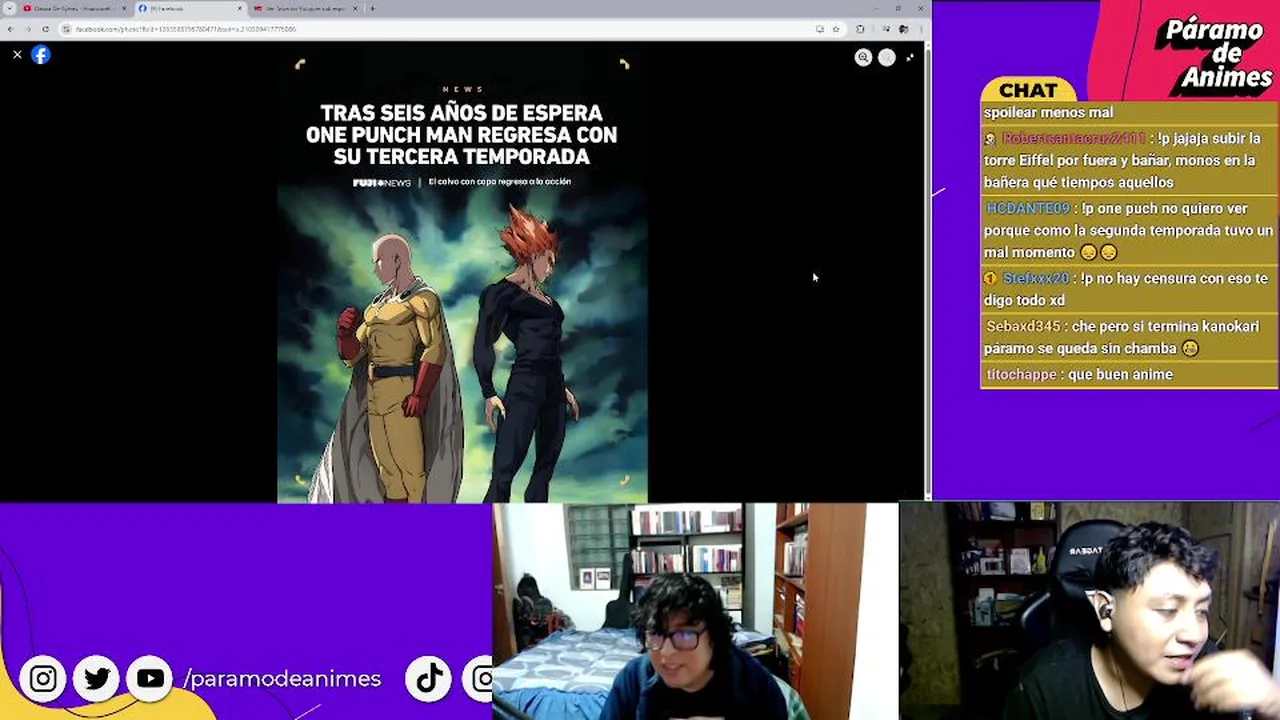Click the YouTube icon in overlay
The image size is (1280, 720).
pos(150,679)
